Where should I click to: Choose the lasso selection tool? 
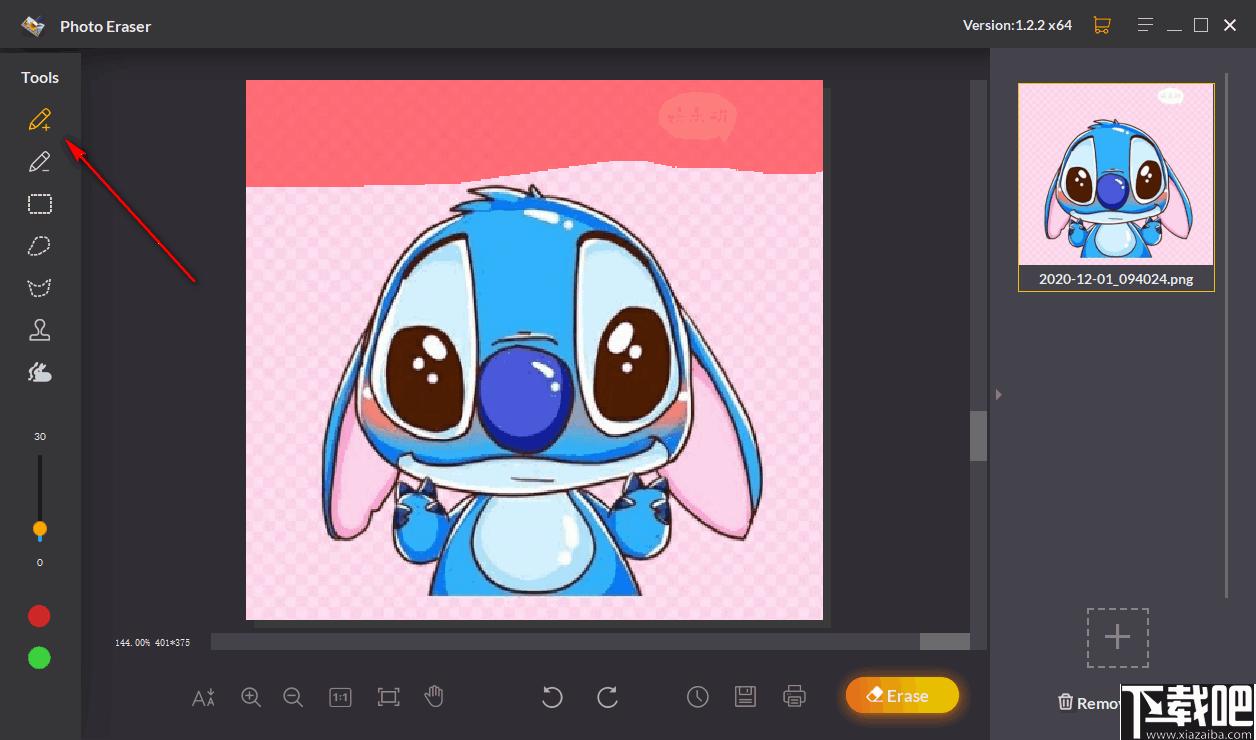pos(39,246)
